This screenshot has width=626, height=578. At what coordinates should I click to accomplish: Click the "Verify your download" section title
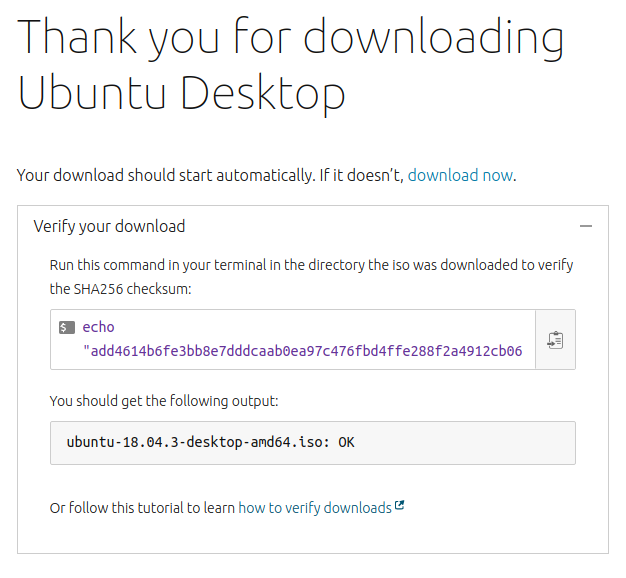tap(109, 226)
